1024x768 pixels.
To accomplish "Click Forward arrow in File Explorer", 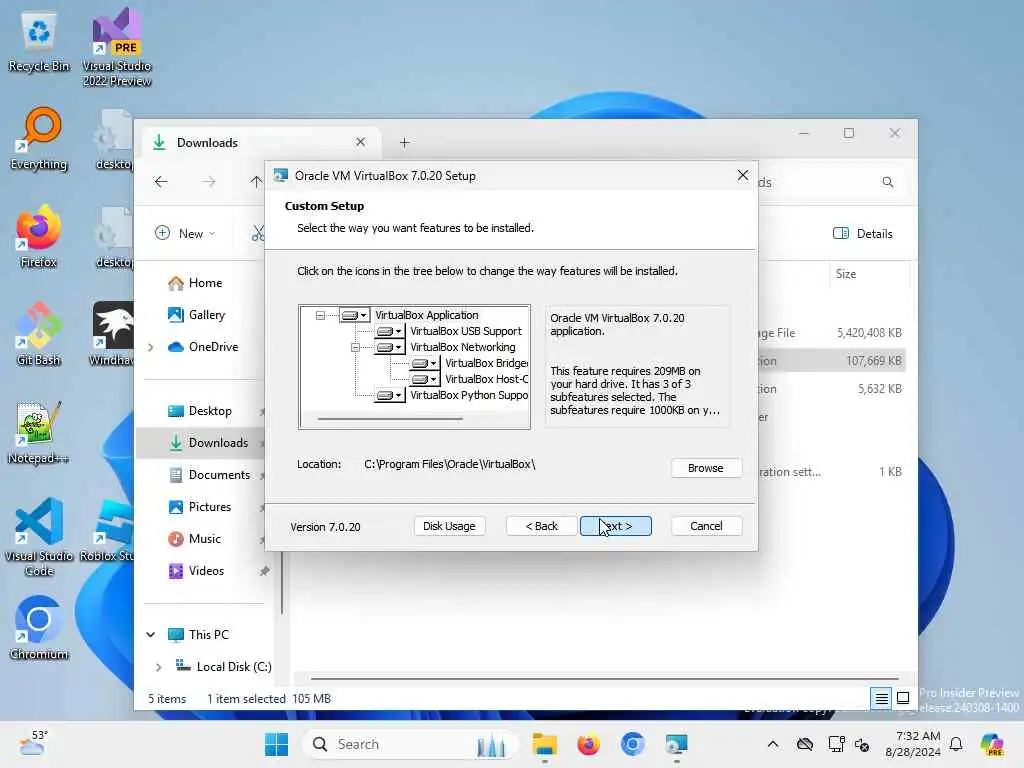I will point(208,182).
